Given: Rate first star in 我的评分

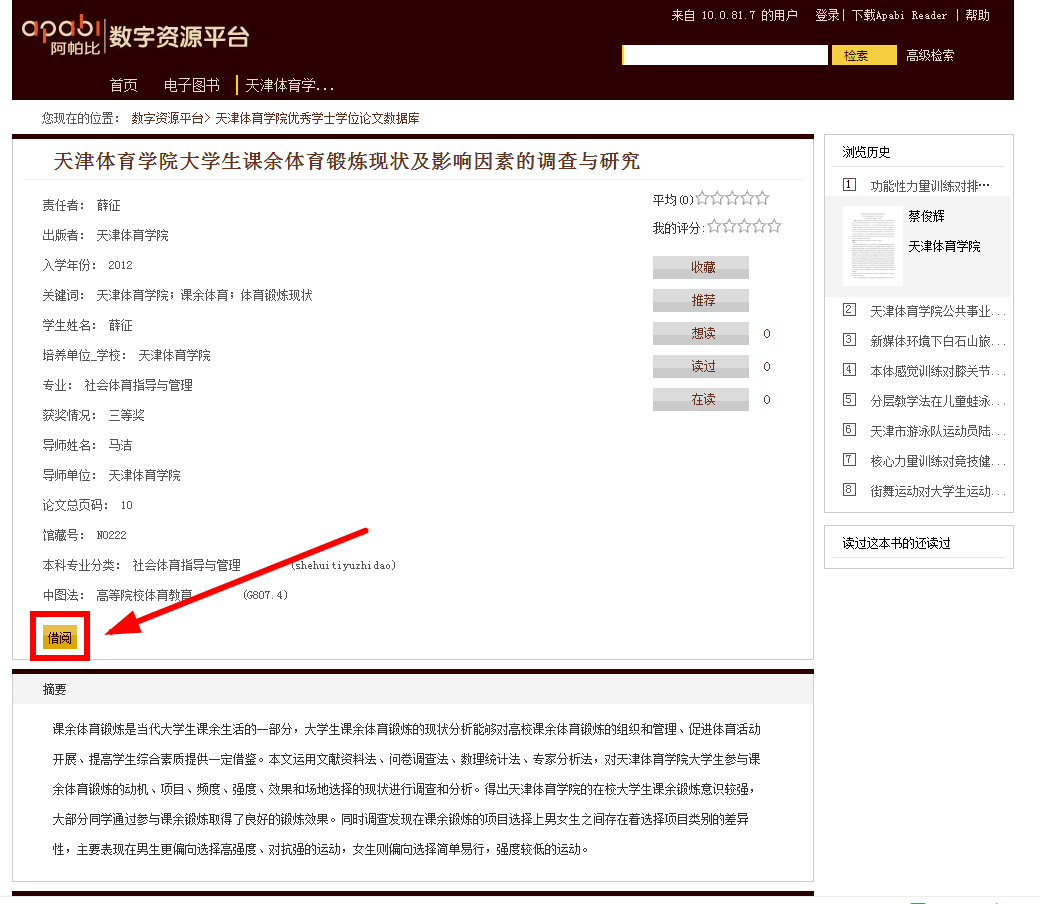Looking at the screenshot, I should 715,227.
